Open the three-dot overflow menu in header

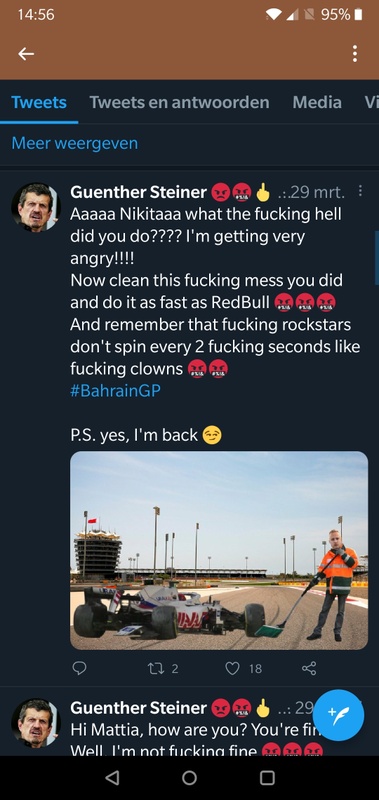coord(355,54)
